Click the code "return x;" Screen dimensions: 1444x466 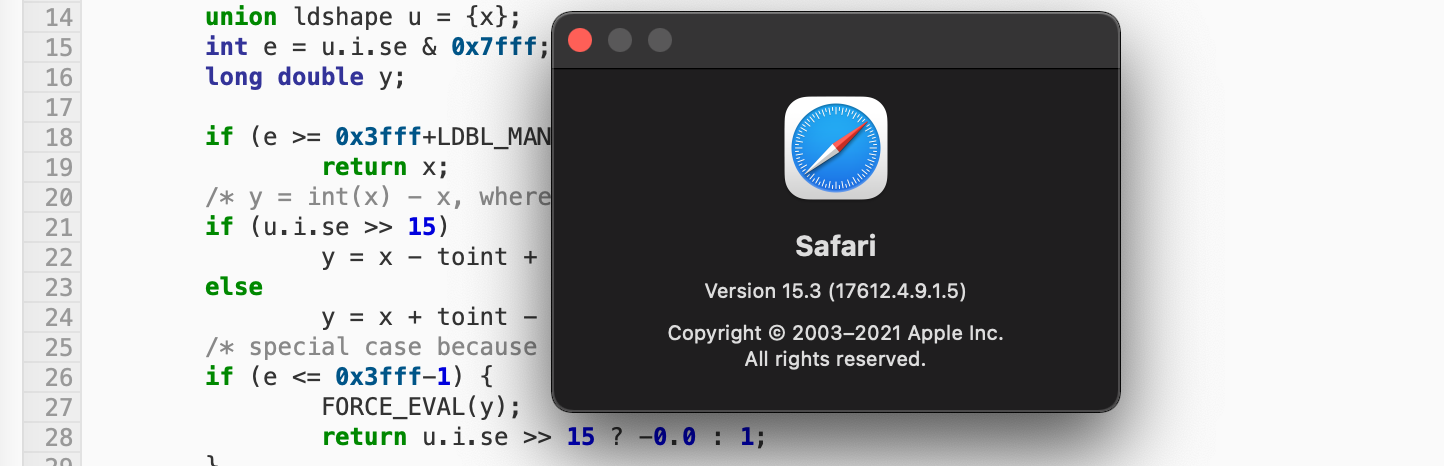click(x=386, y=167)
